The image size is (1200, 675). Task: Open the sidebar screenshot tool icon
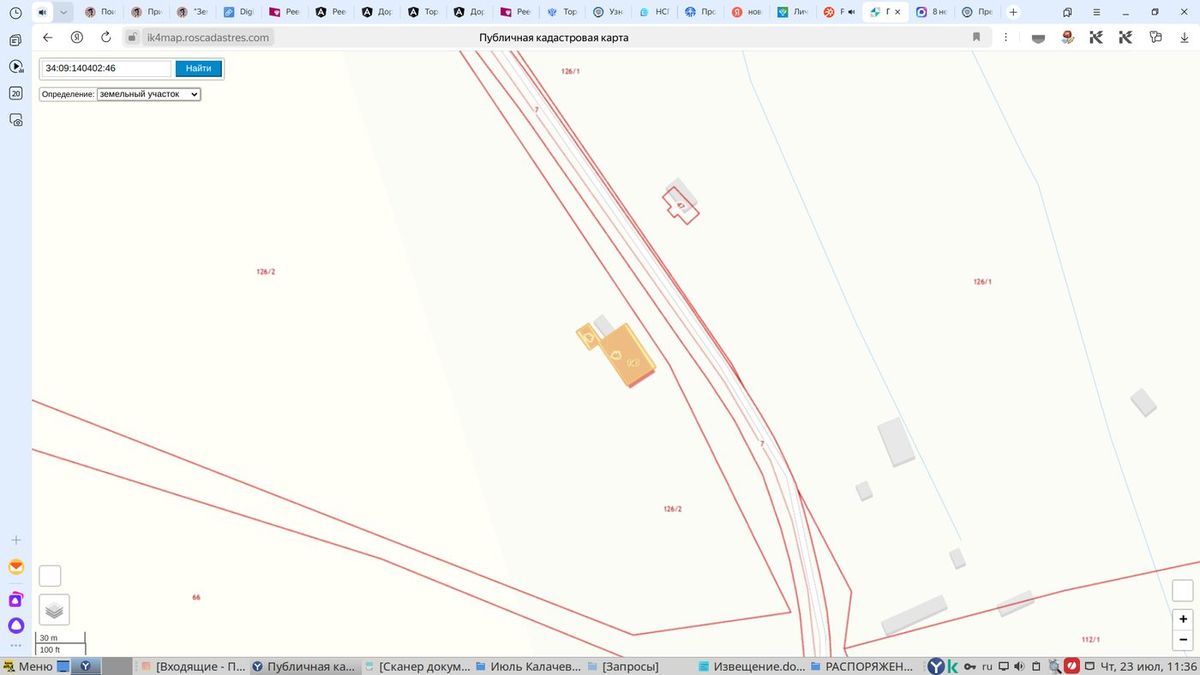[x=15, y=119]
